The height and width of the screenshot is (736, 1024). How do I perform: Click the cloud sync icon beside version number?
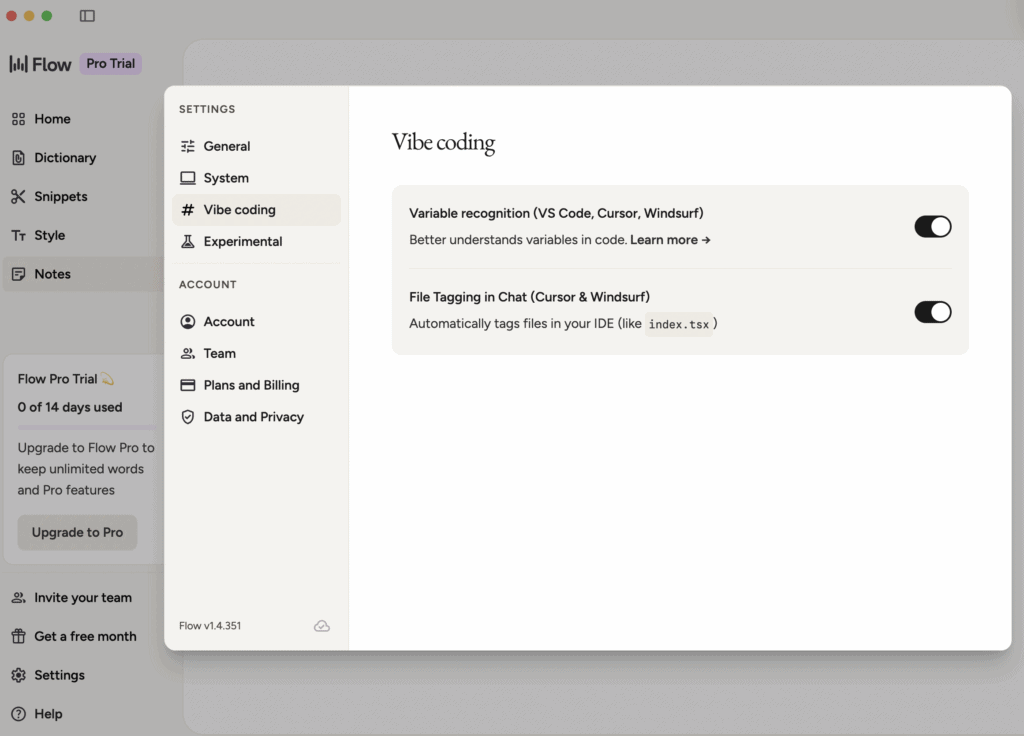pyautogui.click(x=321, y=626)
